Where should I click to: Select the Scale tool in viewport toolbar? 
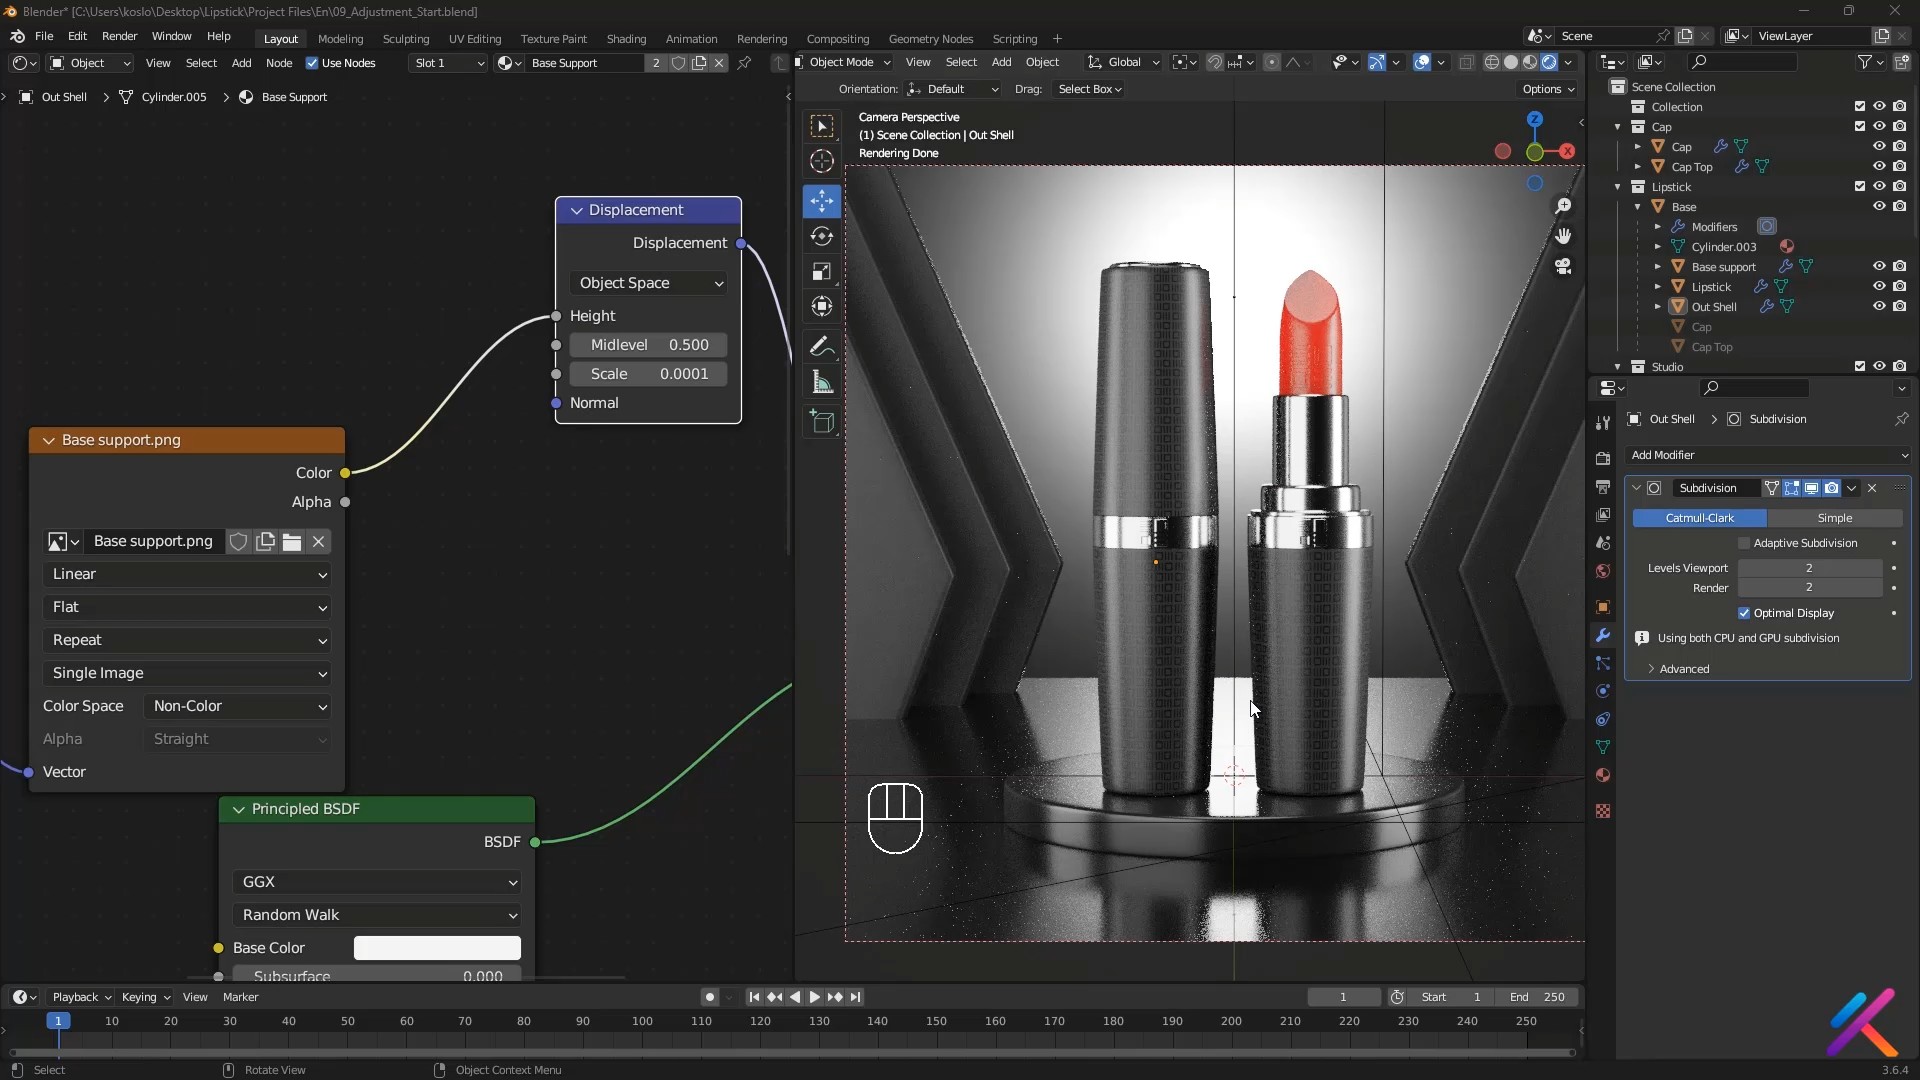(x=822, y=272)
